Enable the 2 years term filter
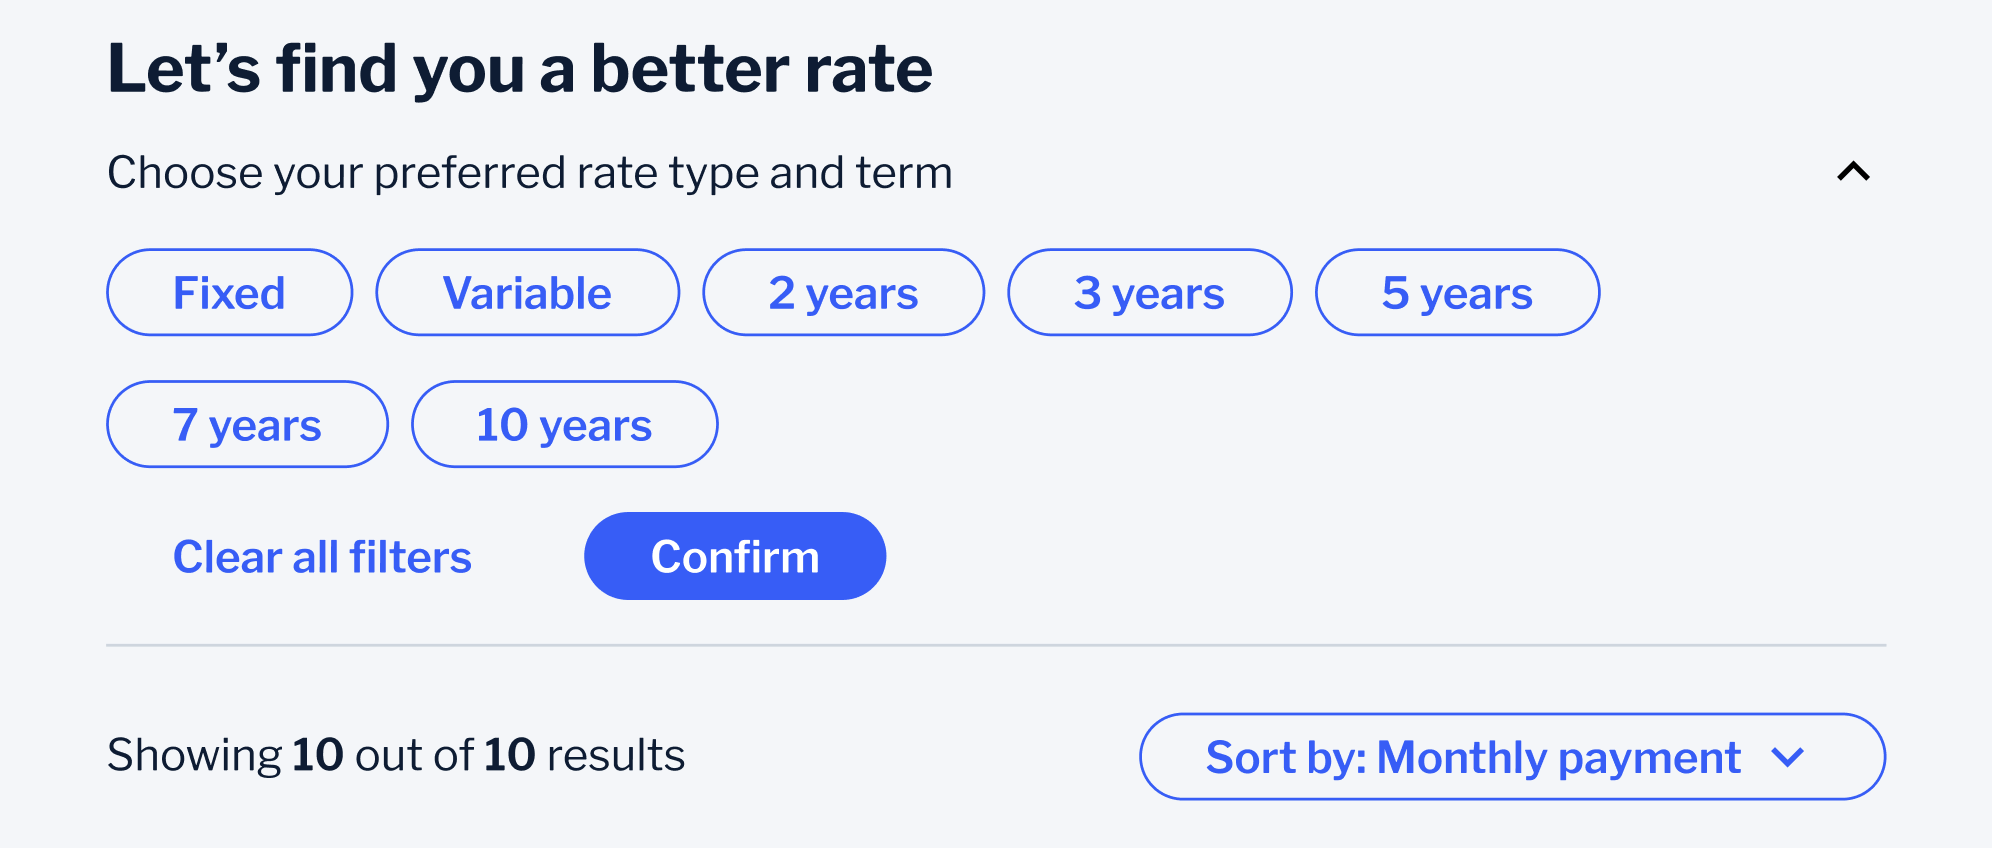 843,292
